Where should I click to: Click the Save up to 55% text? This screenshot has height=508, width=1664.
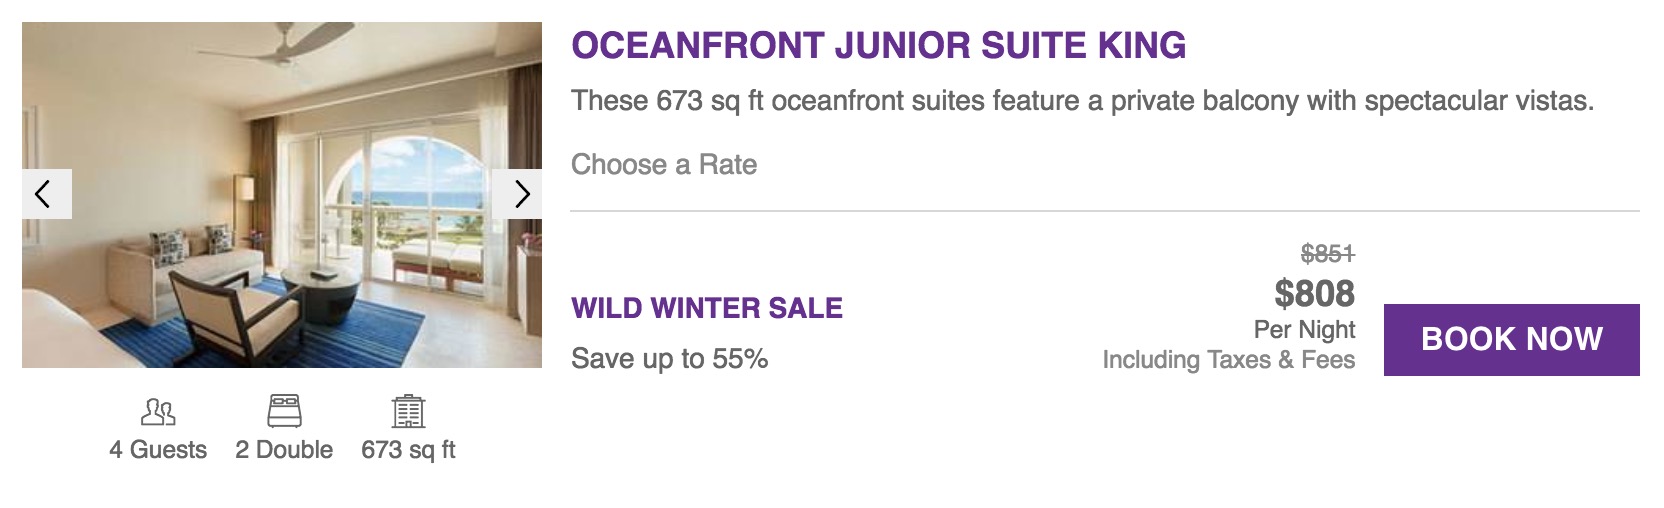669,359
